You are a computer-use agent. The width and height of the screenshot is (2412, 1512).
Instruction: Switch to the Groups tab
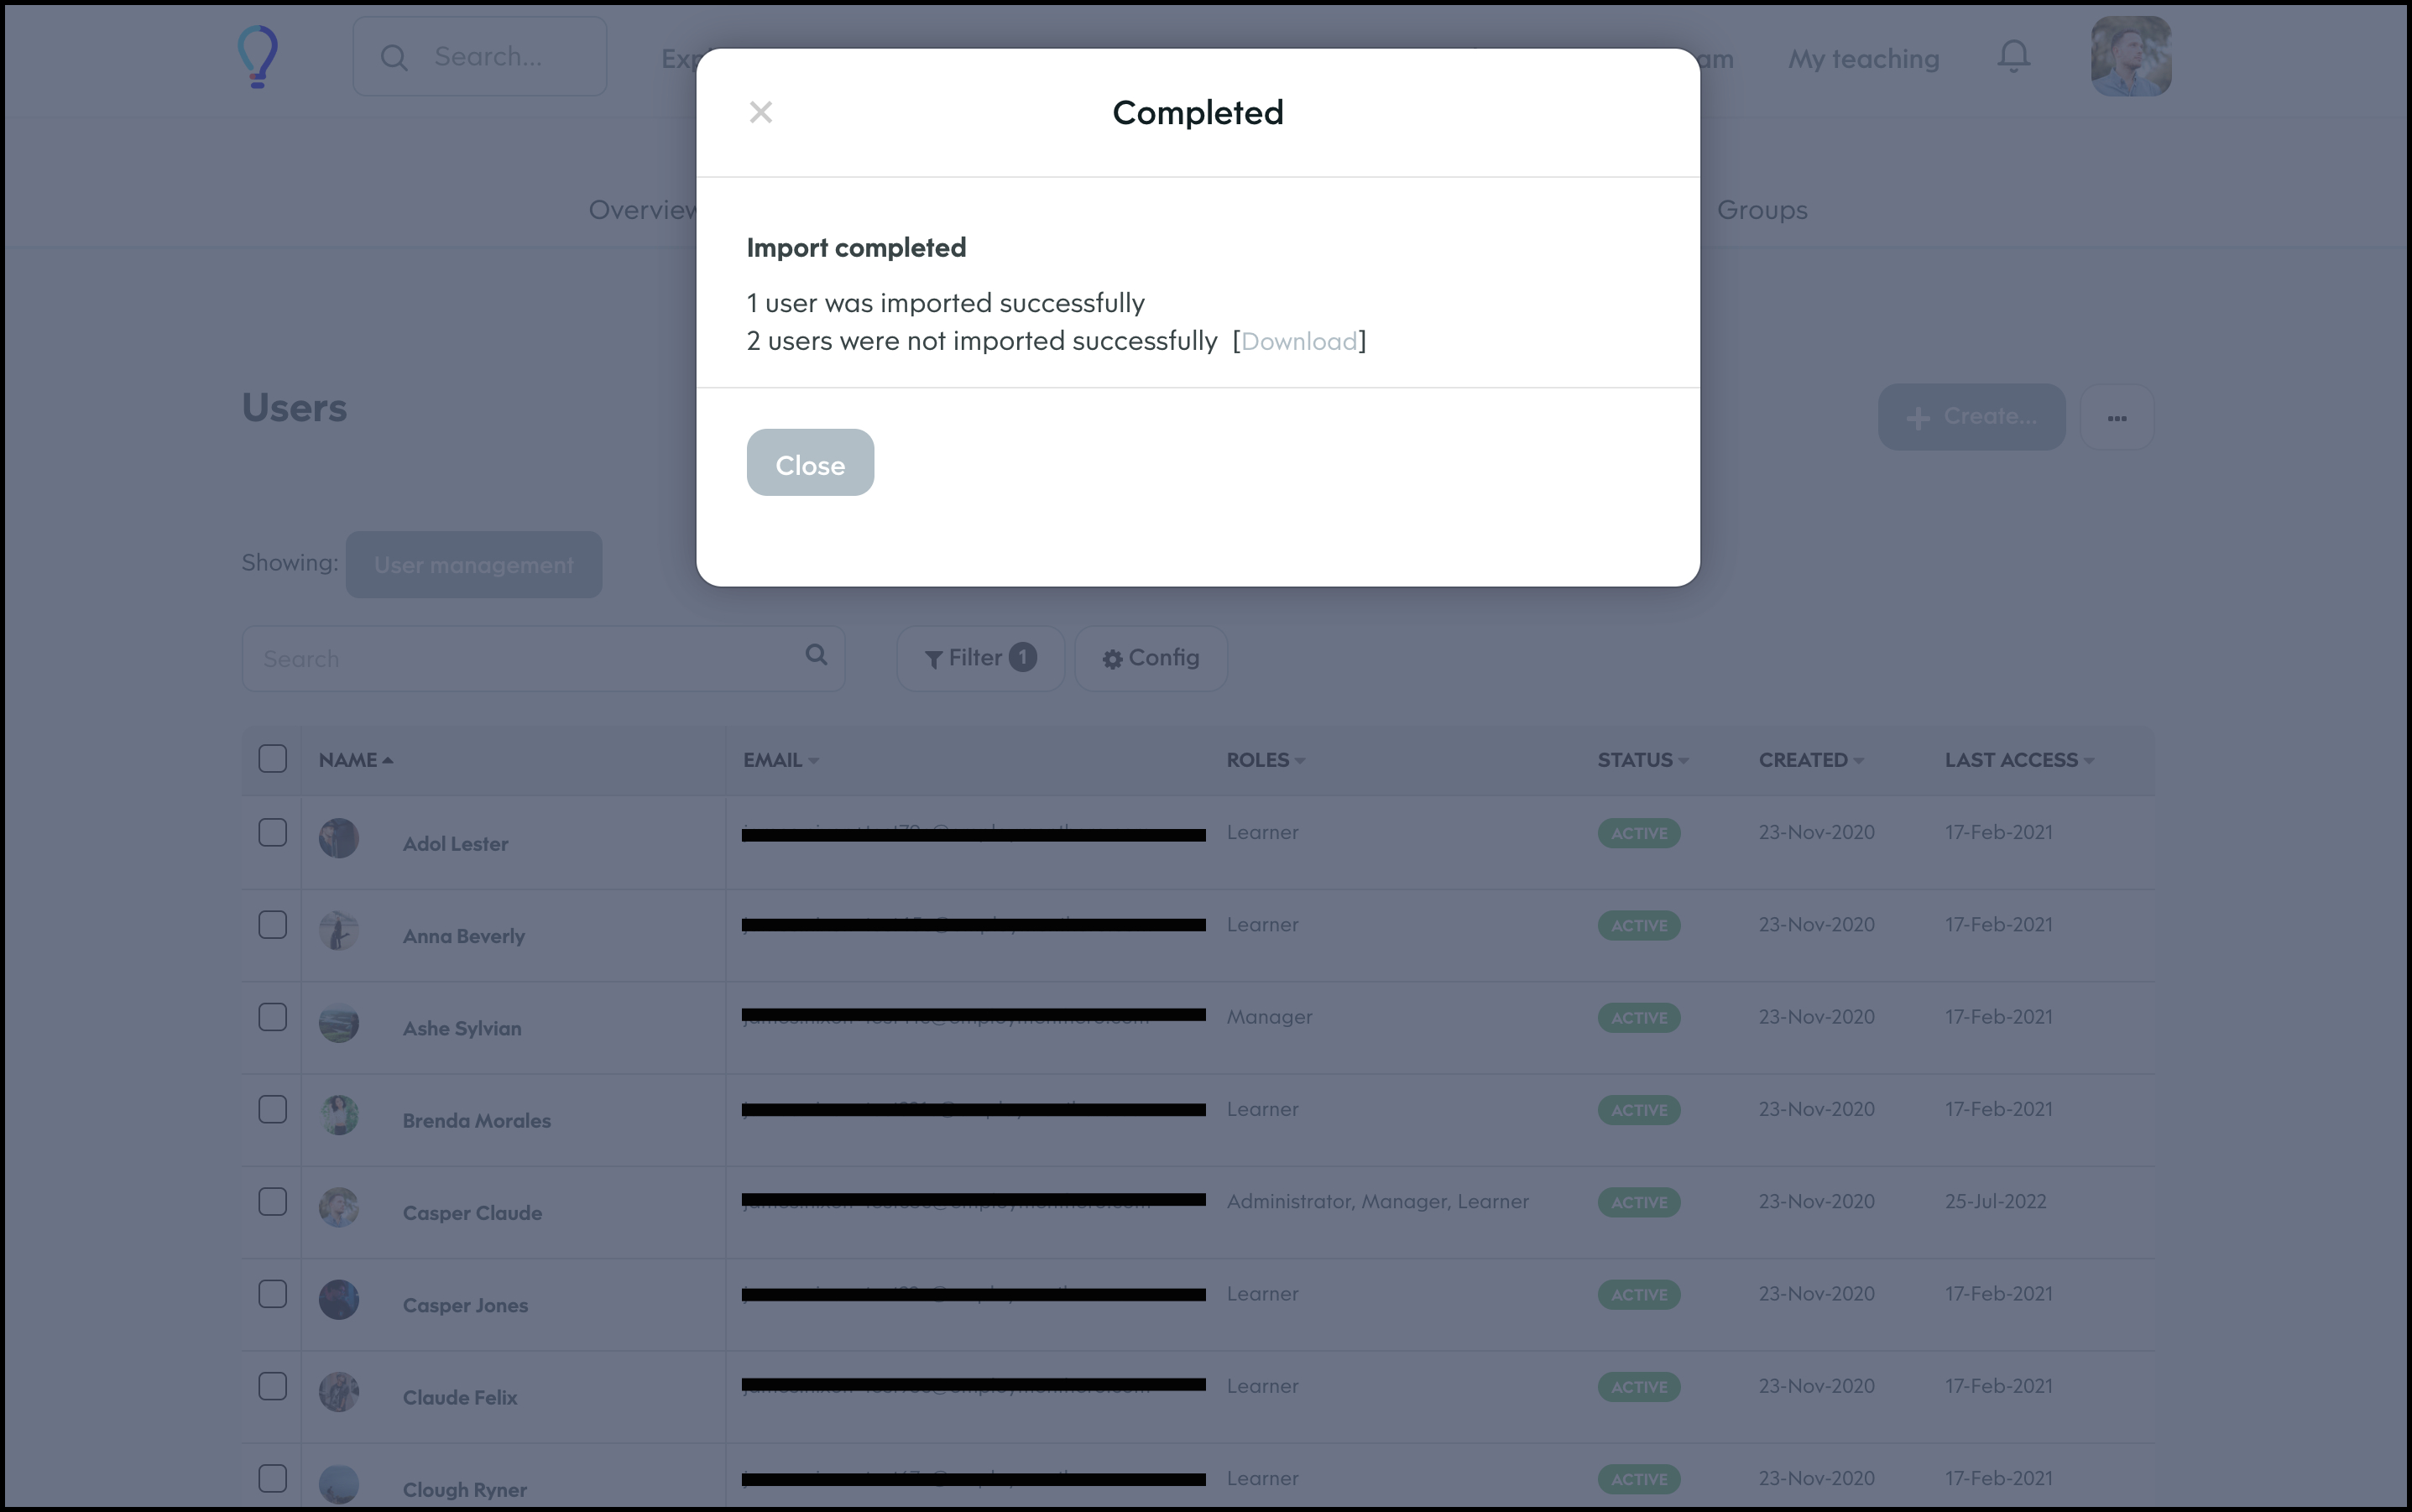point(1762,210)
